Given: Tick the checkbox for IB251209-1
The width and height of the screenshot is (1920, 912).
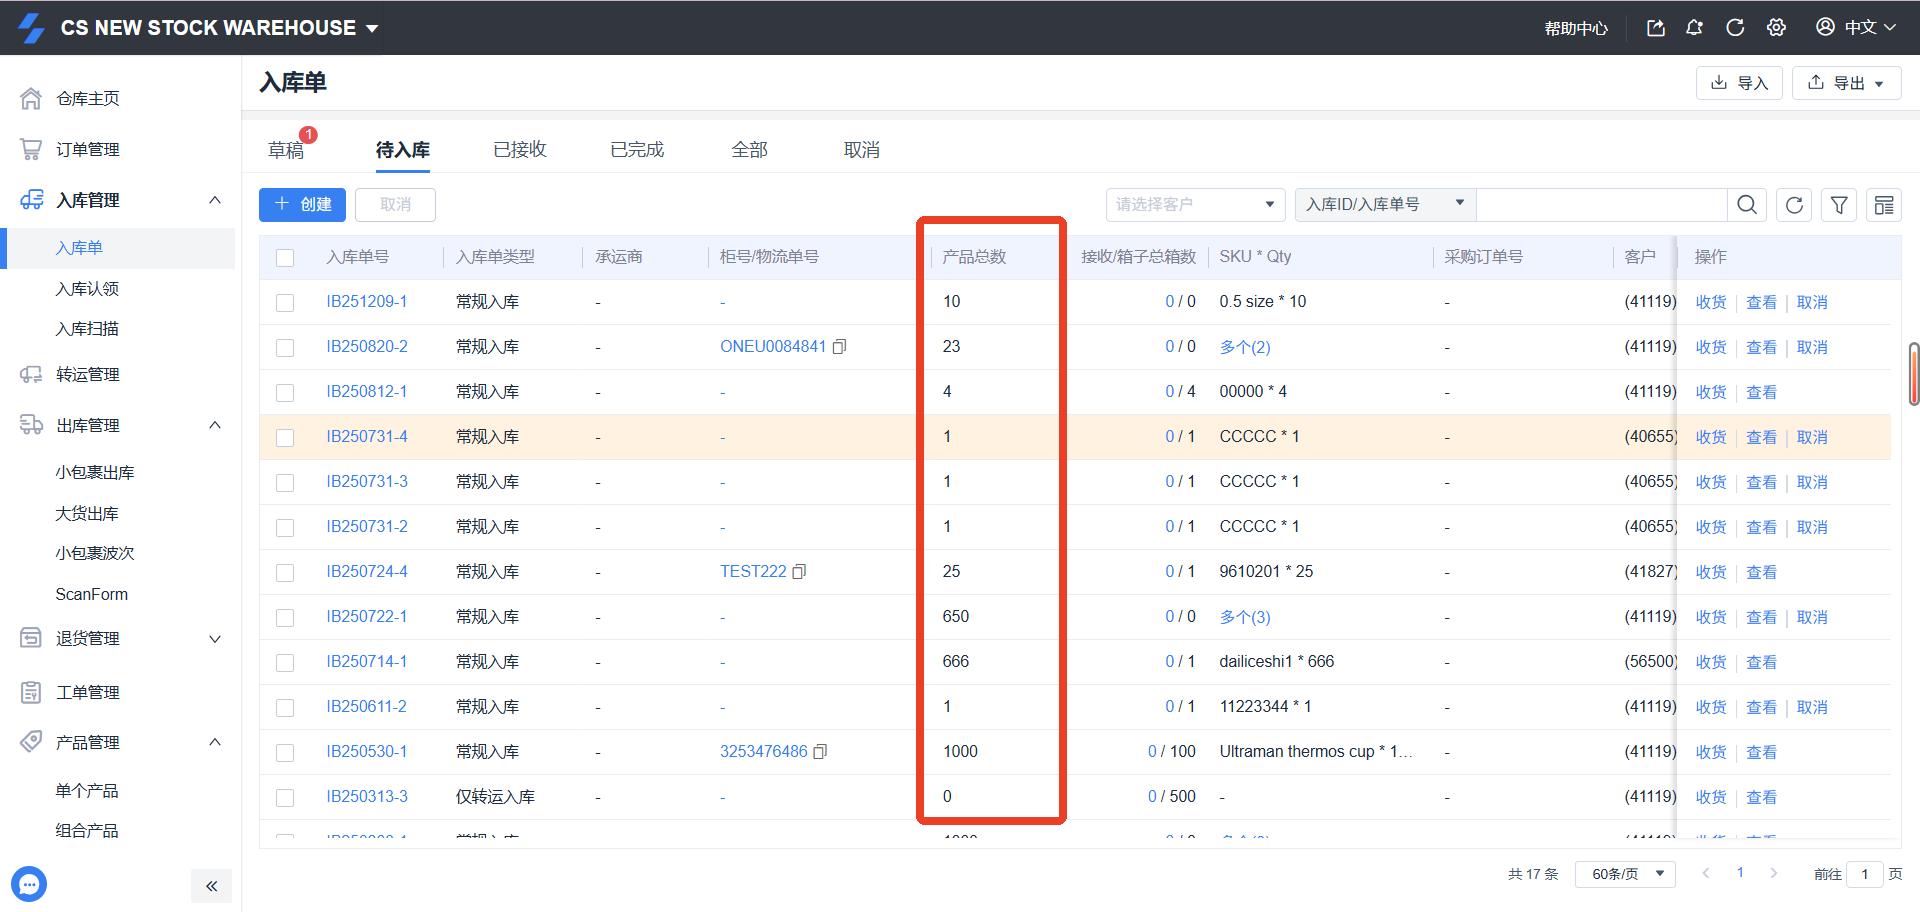Looking at the screenshot, I should point(285,303).
